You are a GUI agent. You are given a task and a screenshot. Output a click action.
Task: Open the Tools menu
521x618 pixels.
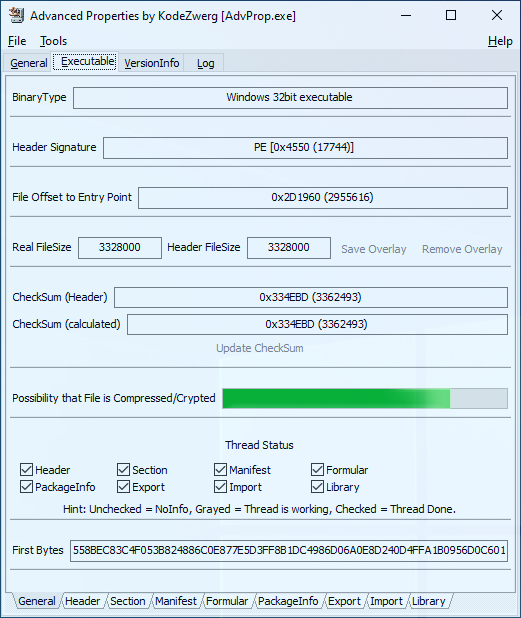[x=53, y=41]
